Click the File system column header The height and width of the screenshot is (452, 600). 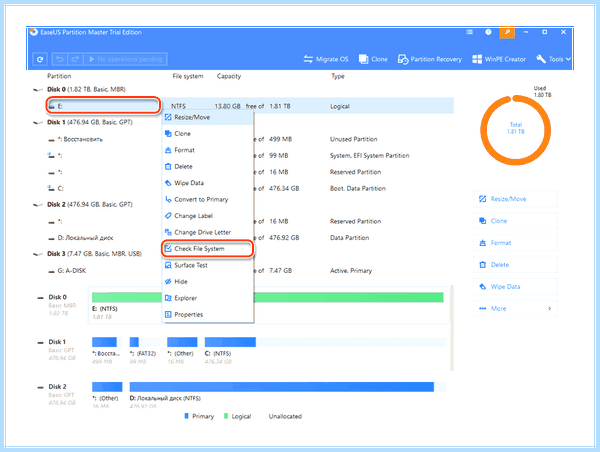coord(188,76)
